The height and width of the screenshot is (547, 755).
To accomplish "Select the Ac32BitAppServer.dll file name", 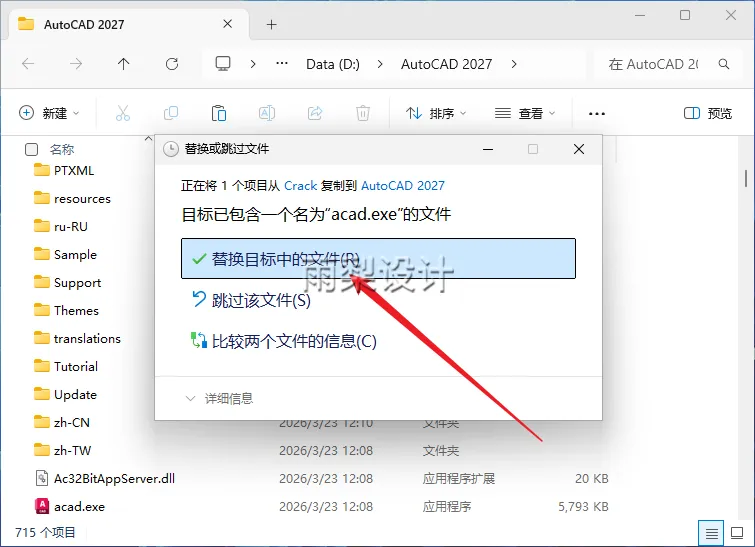I will (114, 478).
